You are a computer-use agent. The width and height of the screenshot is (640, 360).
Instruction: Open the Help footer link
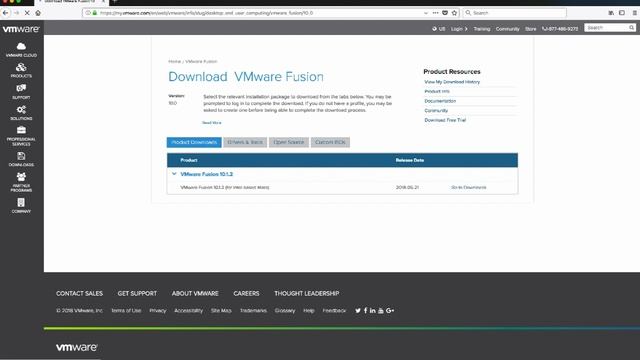(309, 311)
